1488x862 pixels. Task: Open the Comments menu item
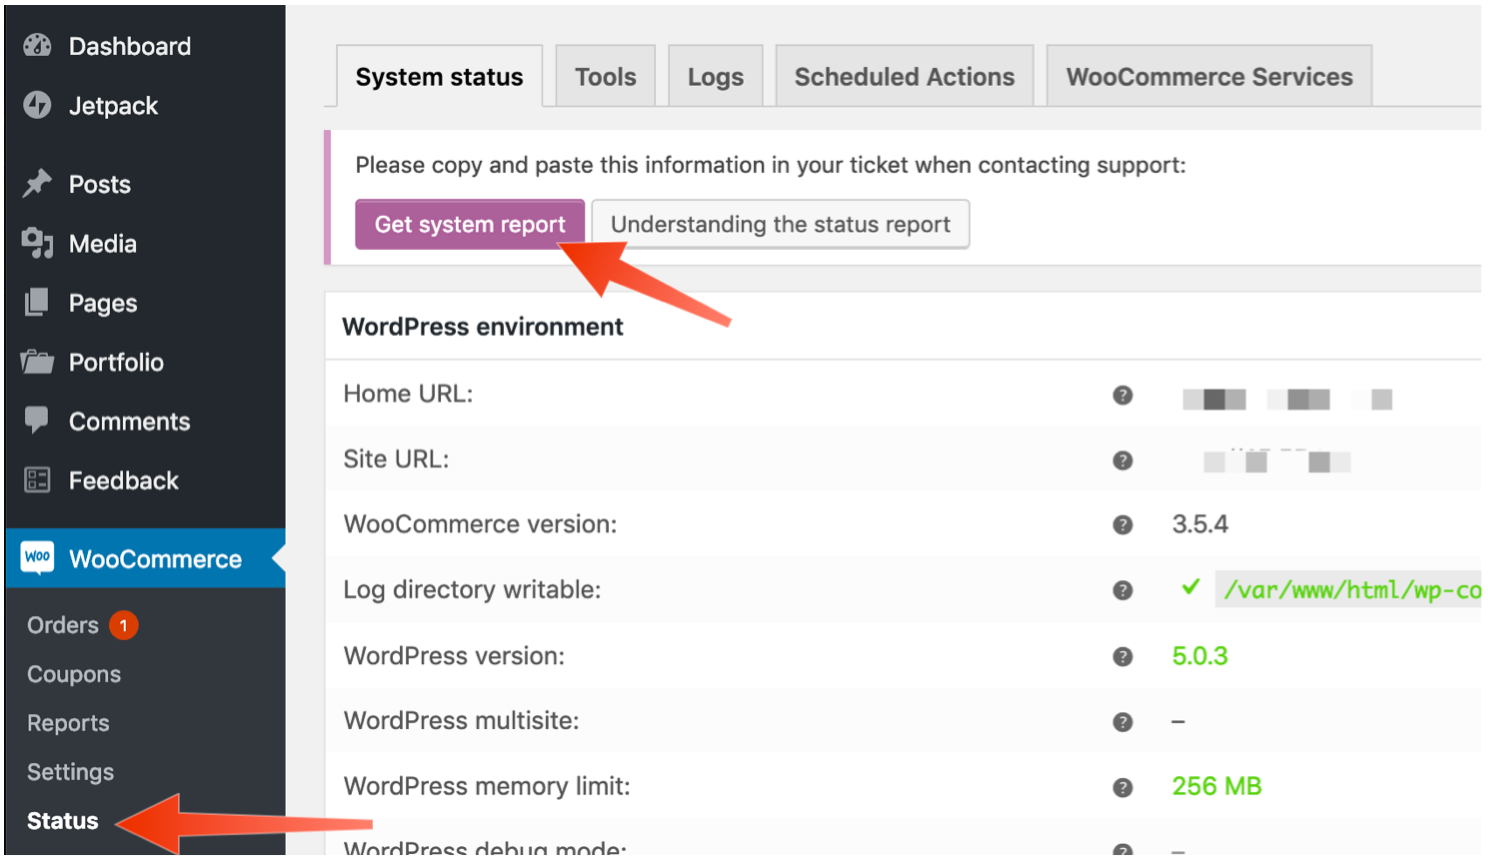145,421
